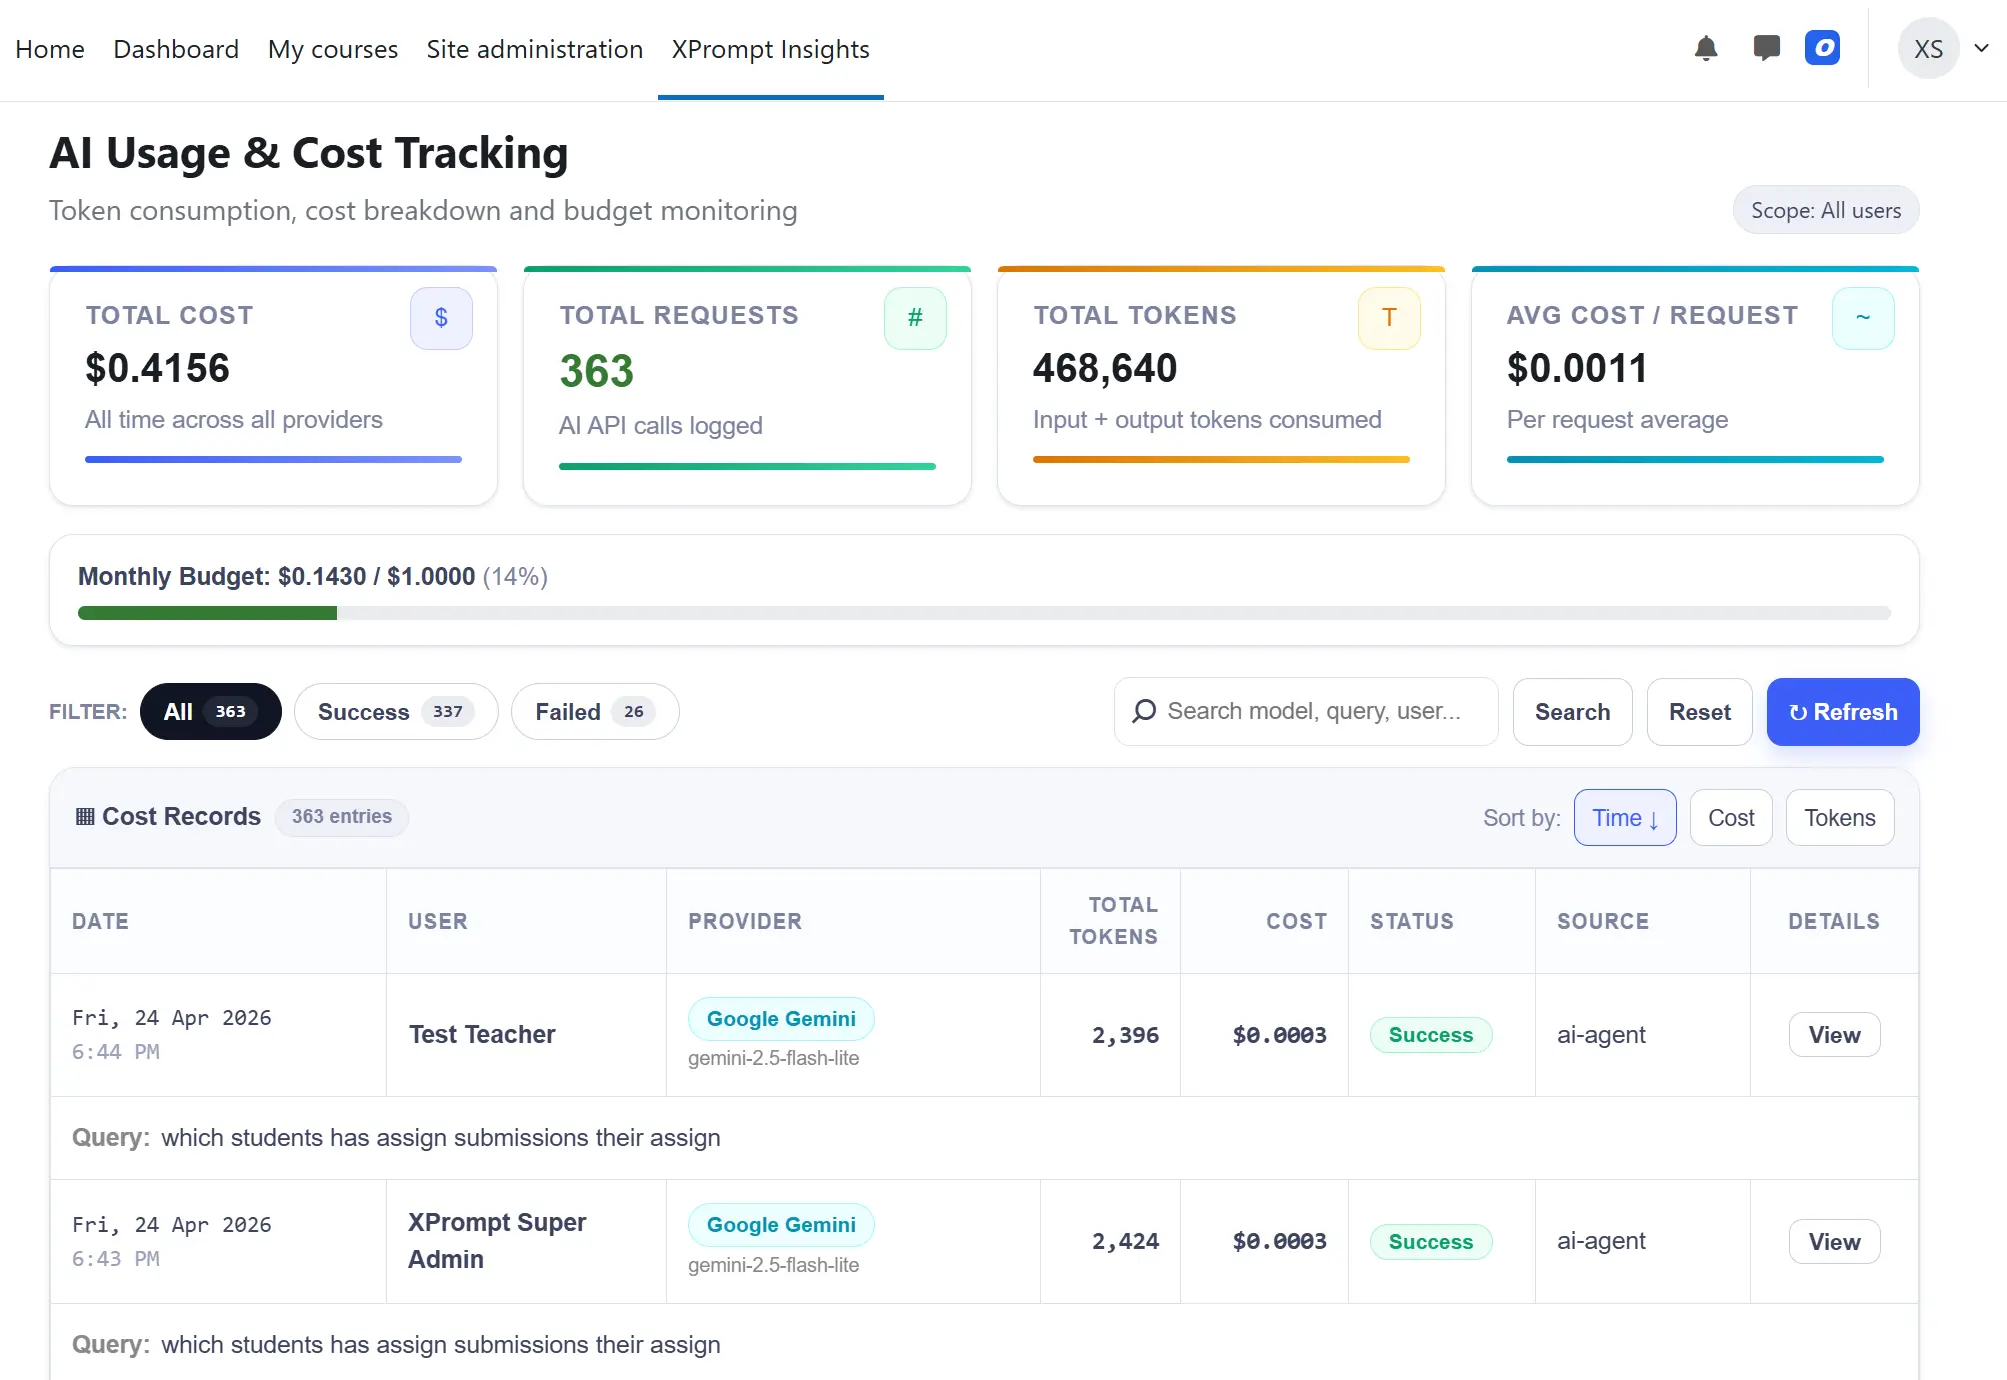
Task: Expand the user menu chevron
Action: 1981,48
